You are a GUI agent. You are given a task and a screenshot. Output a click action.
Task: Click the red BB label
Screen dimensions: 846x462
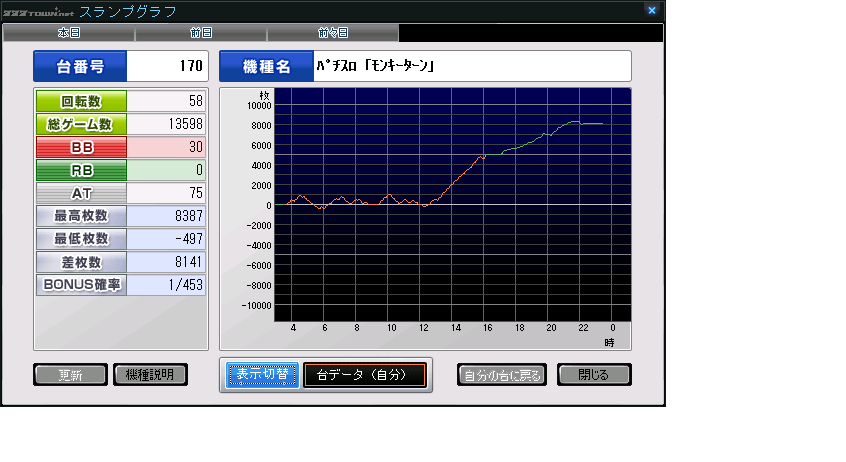(81, 147)
